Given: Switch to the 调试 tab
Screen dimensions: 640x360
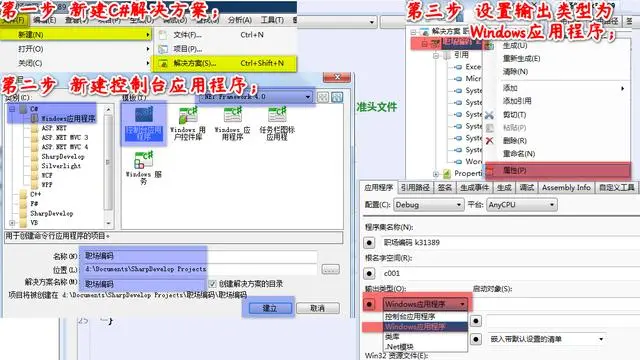Looking at the screenshot, I should (527, 187).
